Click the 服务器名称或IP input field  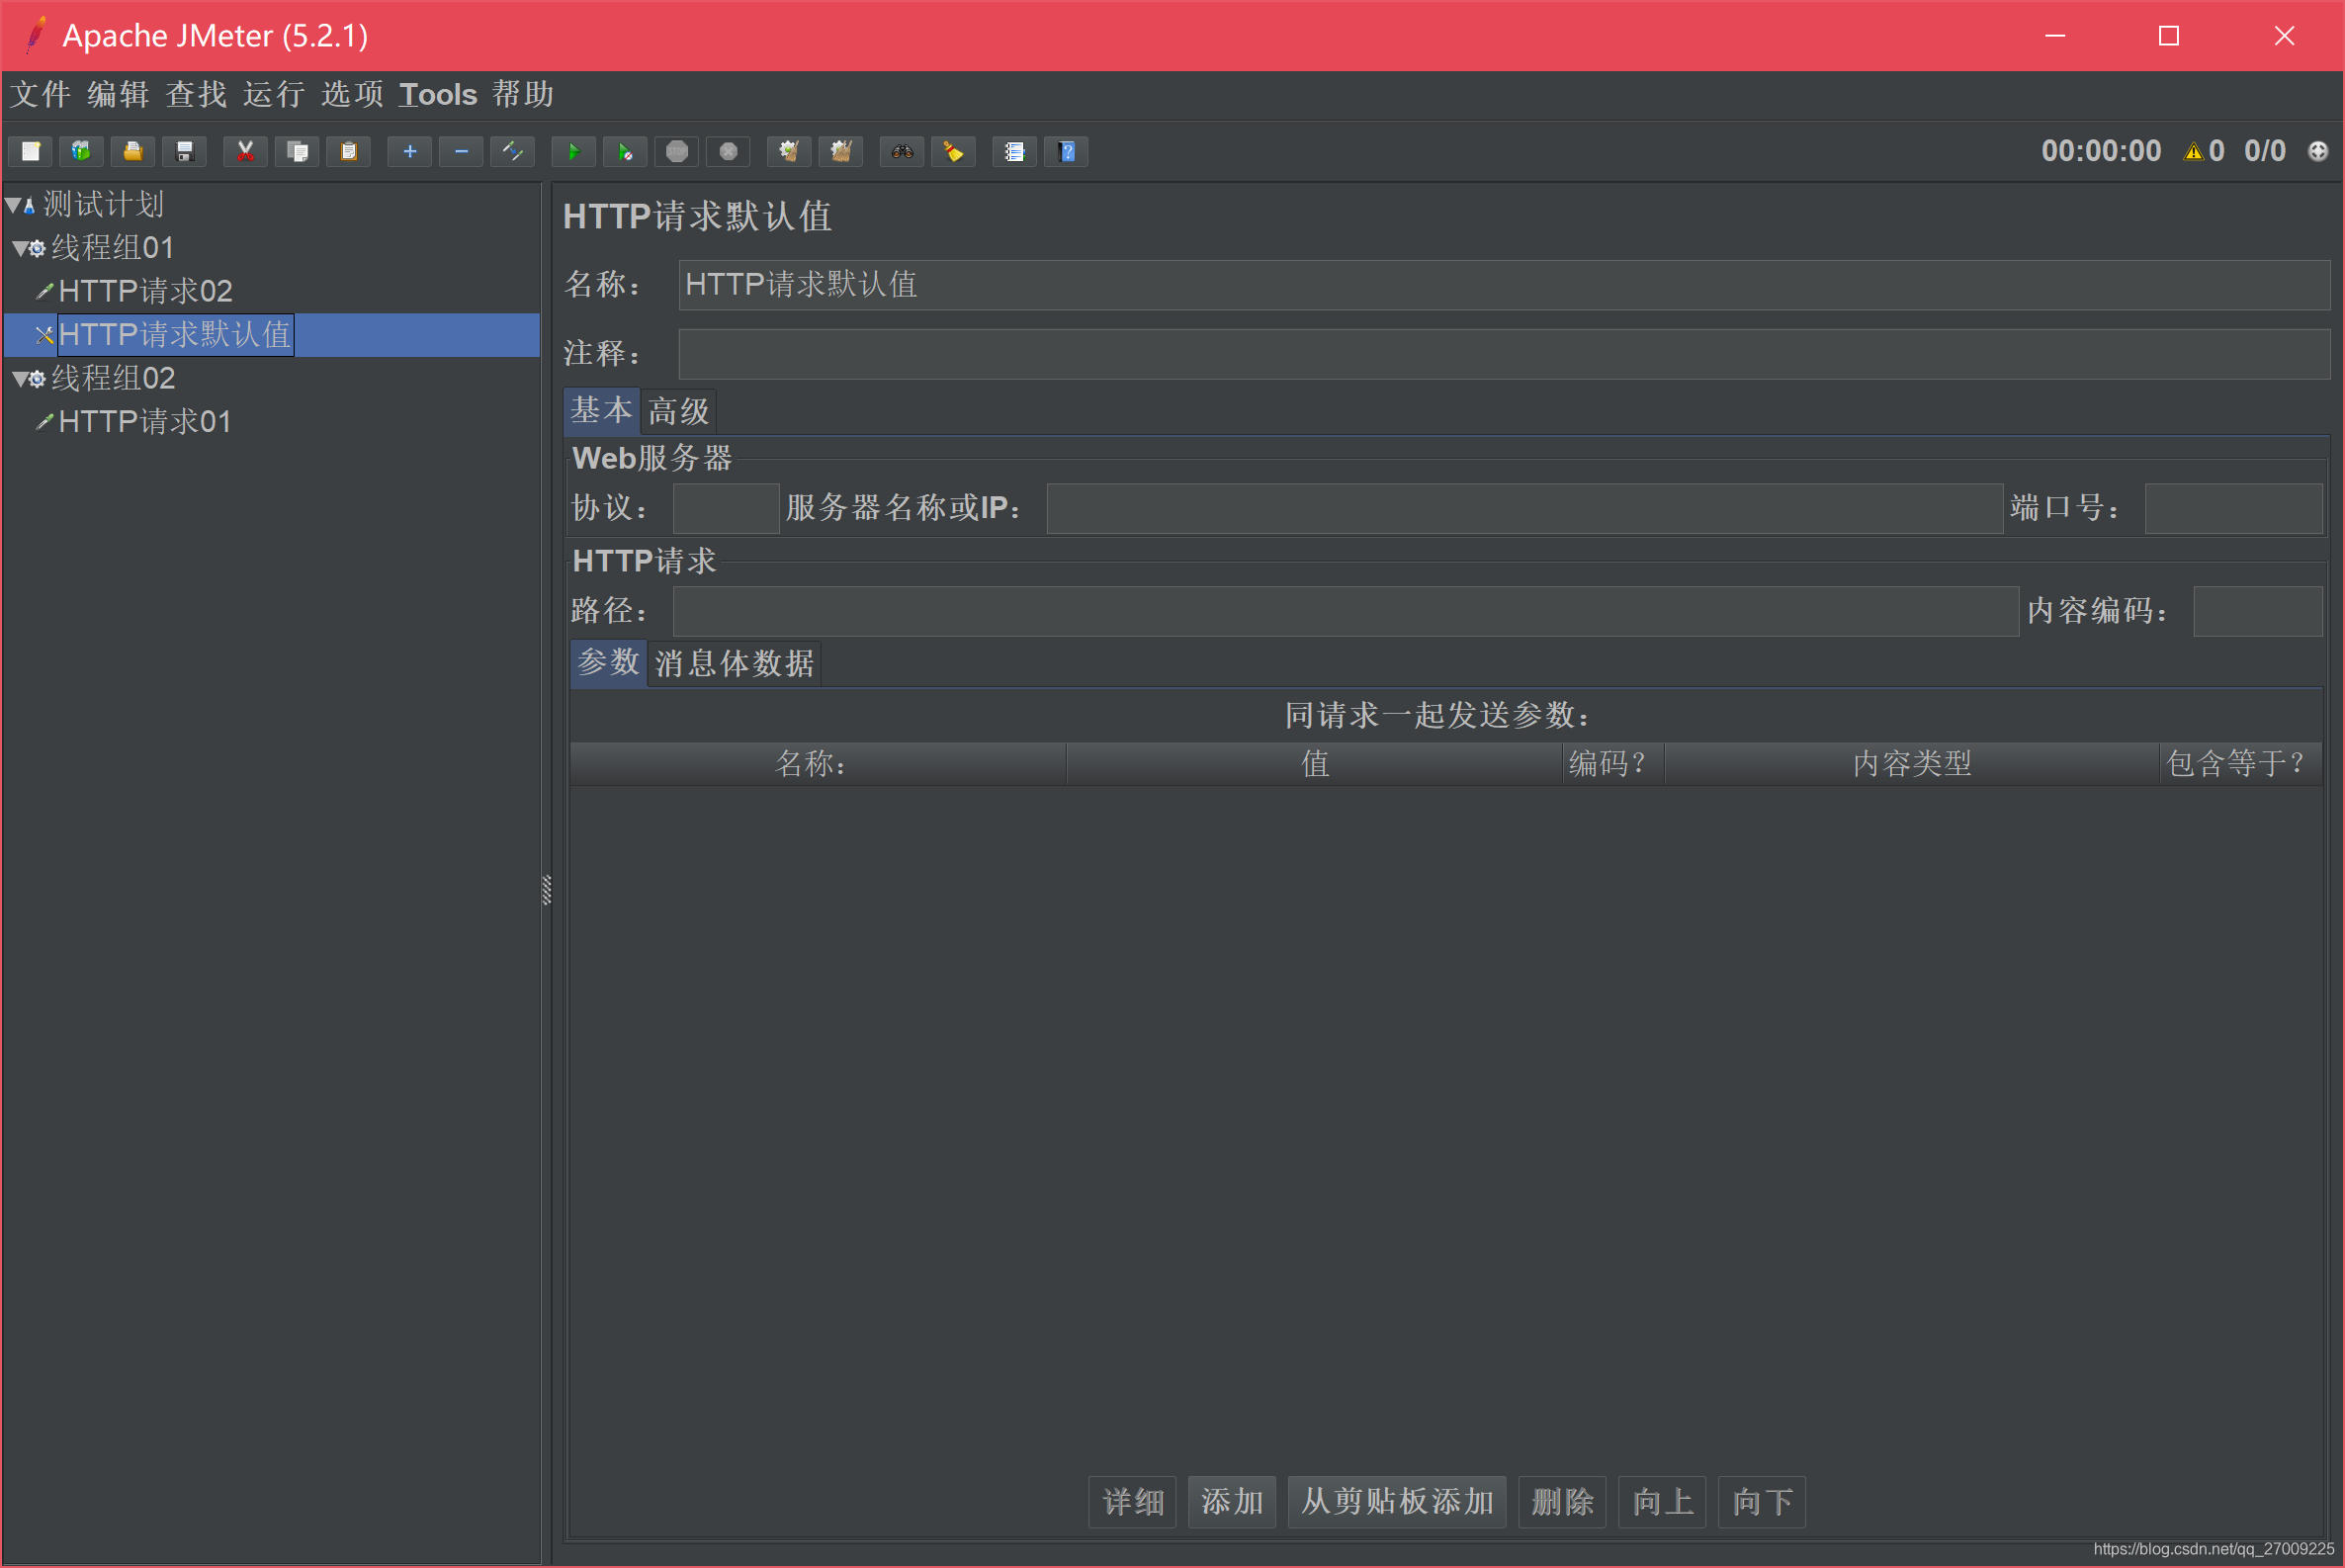(x=1524, y=508)
